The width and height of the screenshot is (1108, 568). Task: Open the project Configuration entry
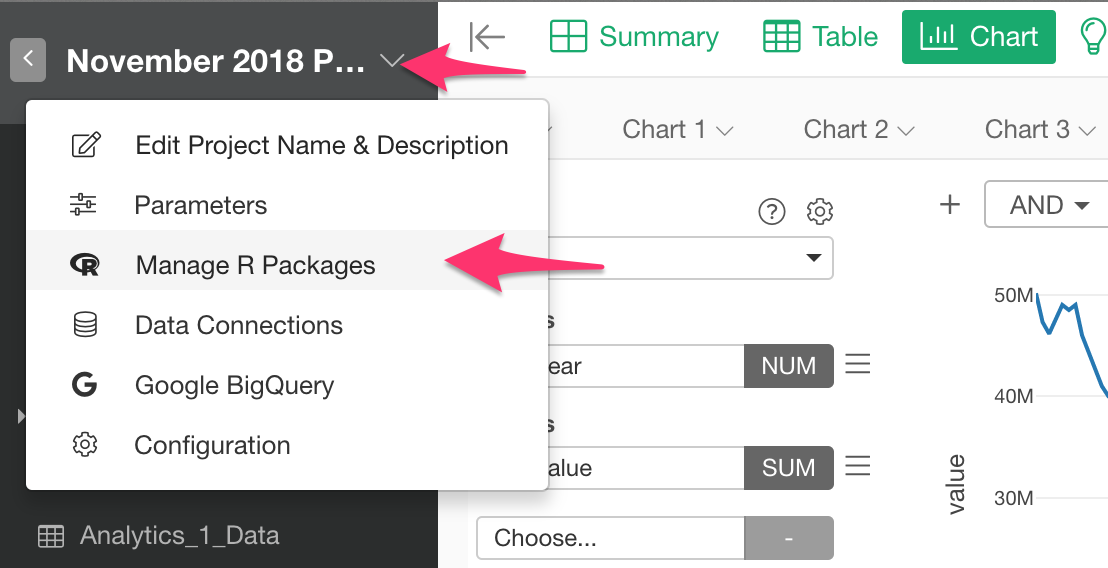click(212, 445)
